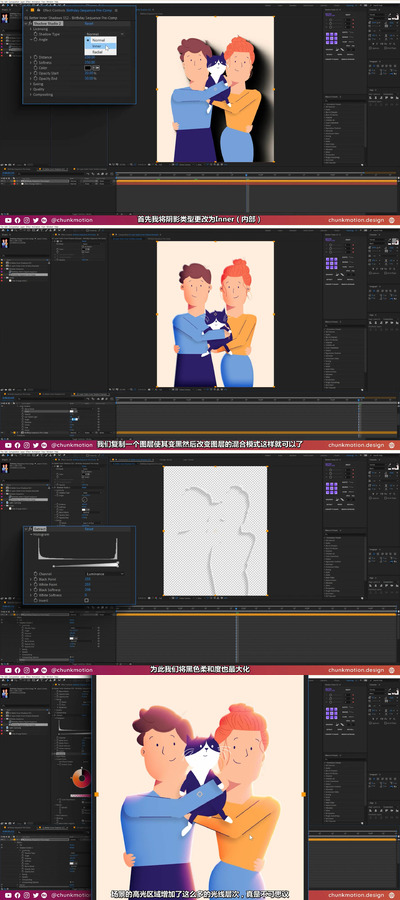The width and height of the screenshot is (400, 900).
Task: Toggle the Black Point stopwatch
Action: tap(36, 579)
